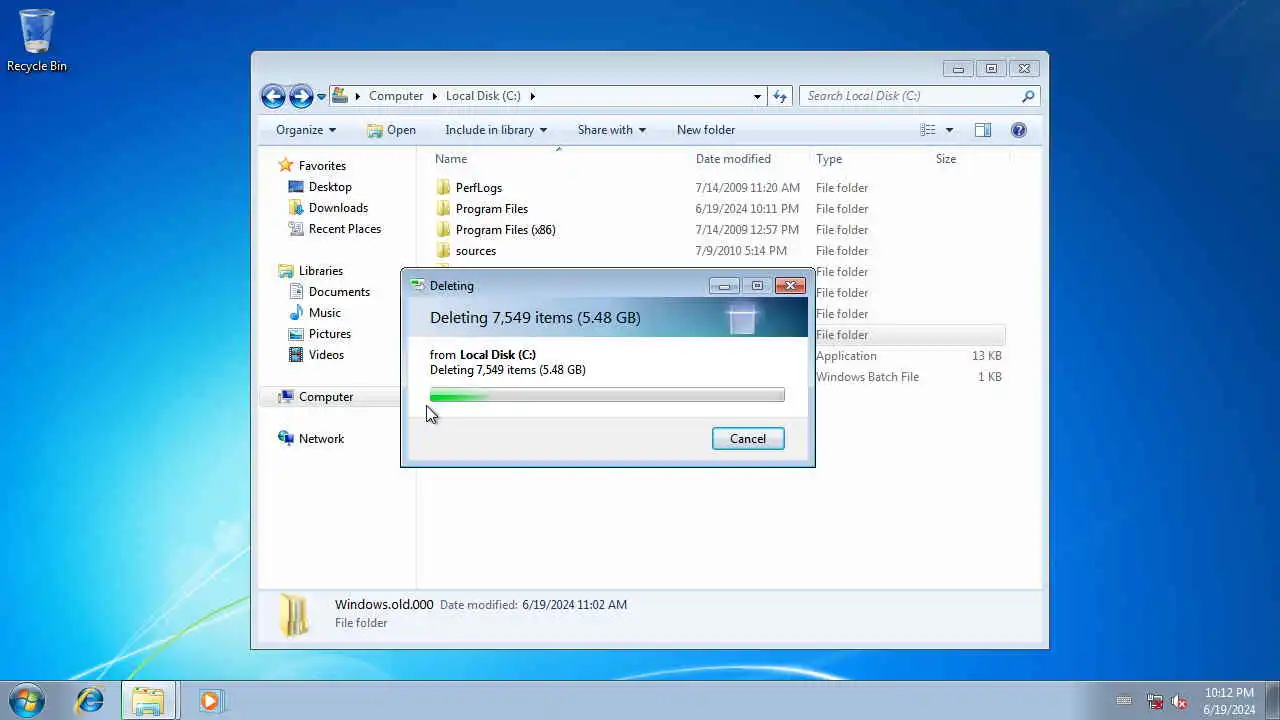Click the Deleting dialog title icon
This screenshot has height=720, width=1280.
tap(418, 286)
